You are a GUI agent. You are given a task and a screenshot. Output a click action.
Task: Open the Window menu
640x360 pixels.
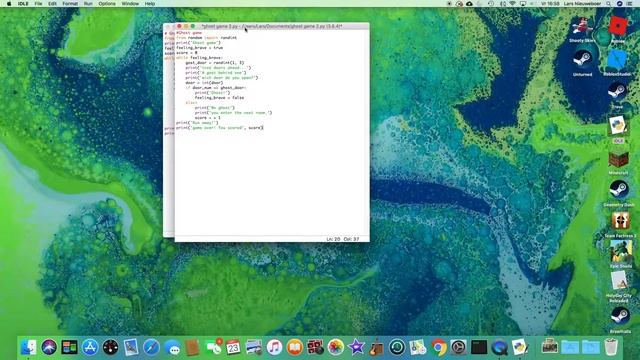(130, 4)
